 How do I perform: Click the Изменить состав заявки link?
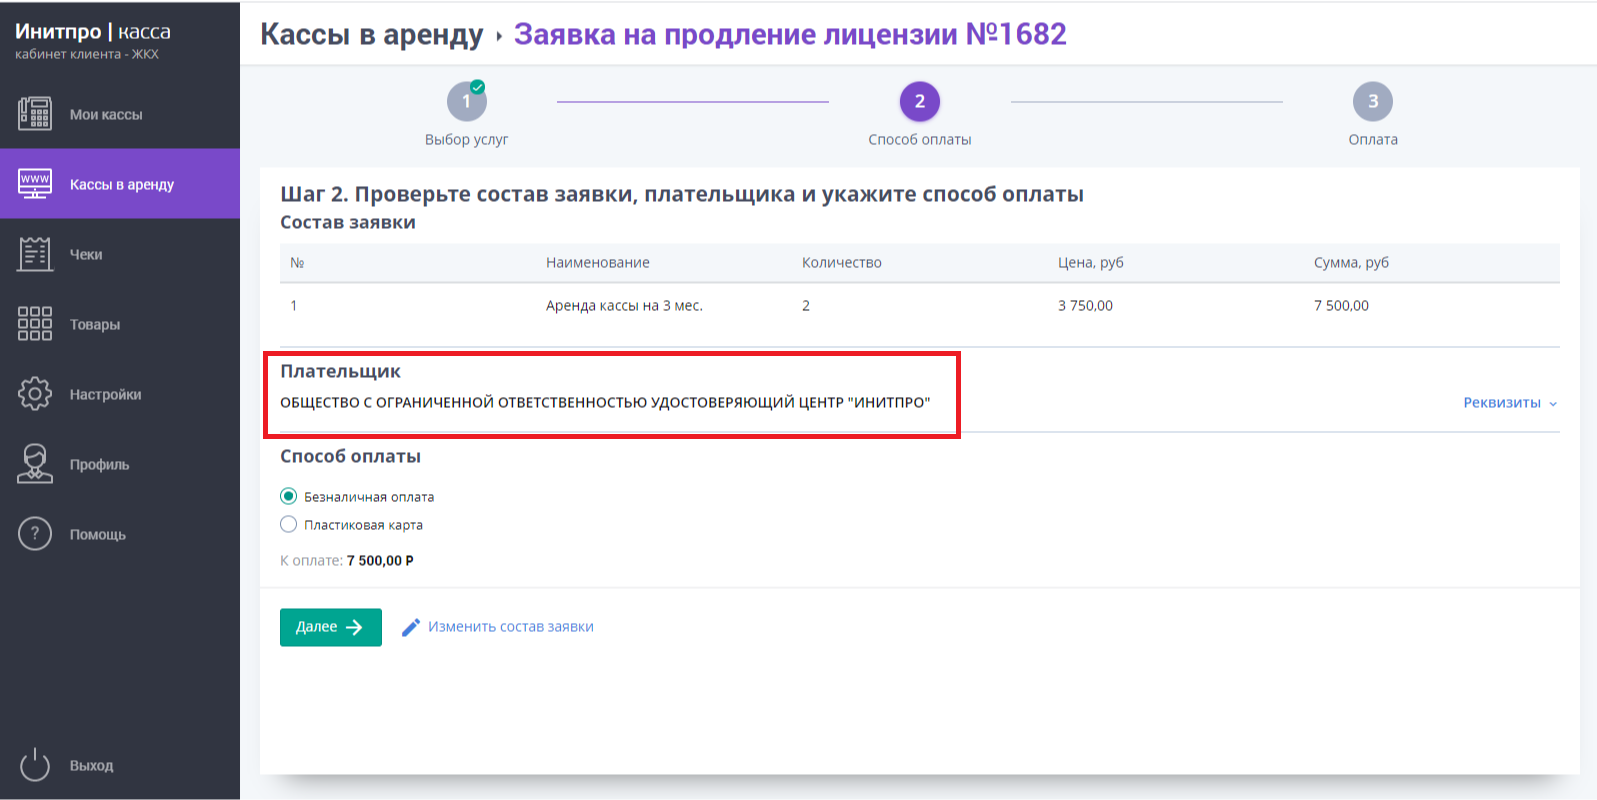(511, 627)
